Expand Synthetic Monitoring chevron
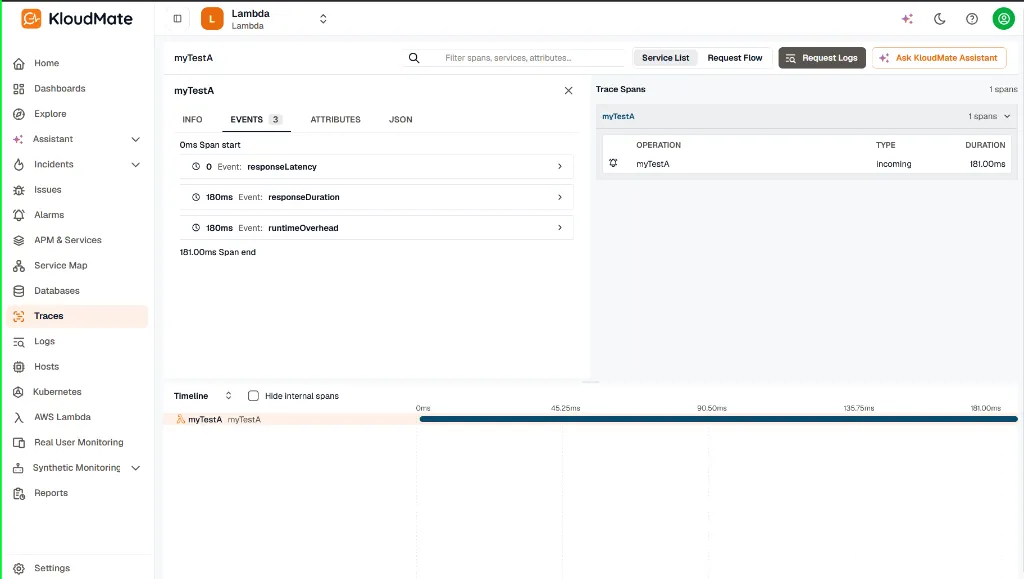 click(135, 468)
